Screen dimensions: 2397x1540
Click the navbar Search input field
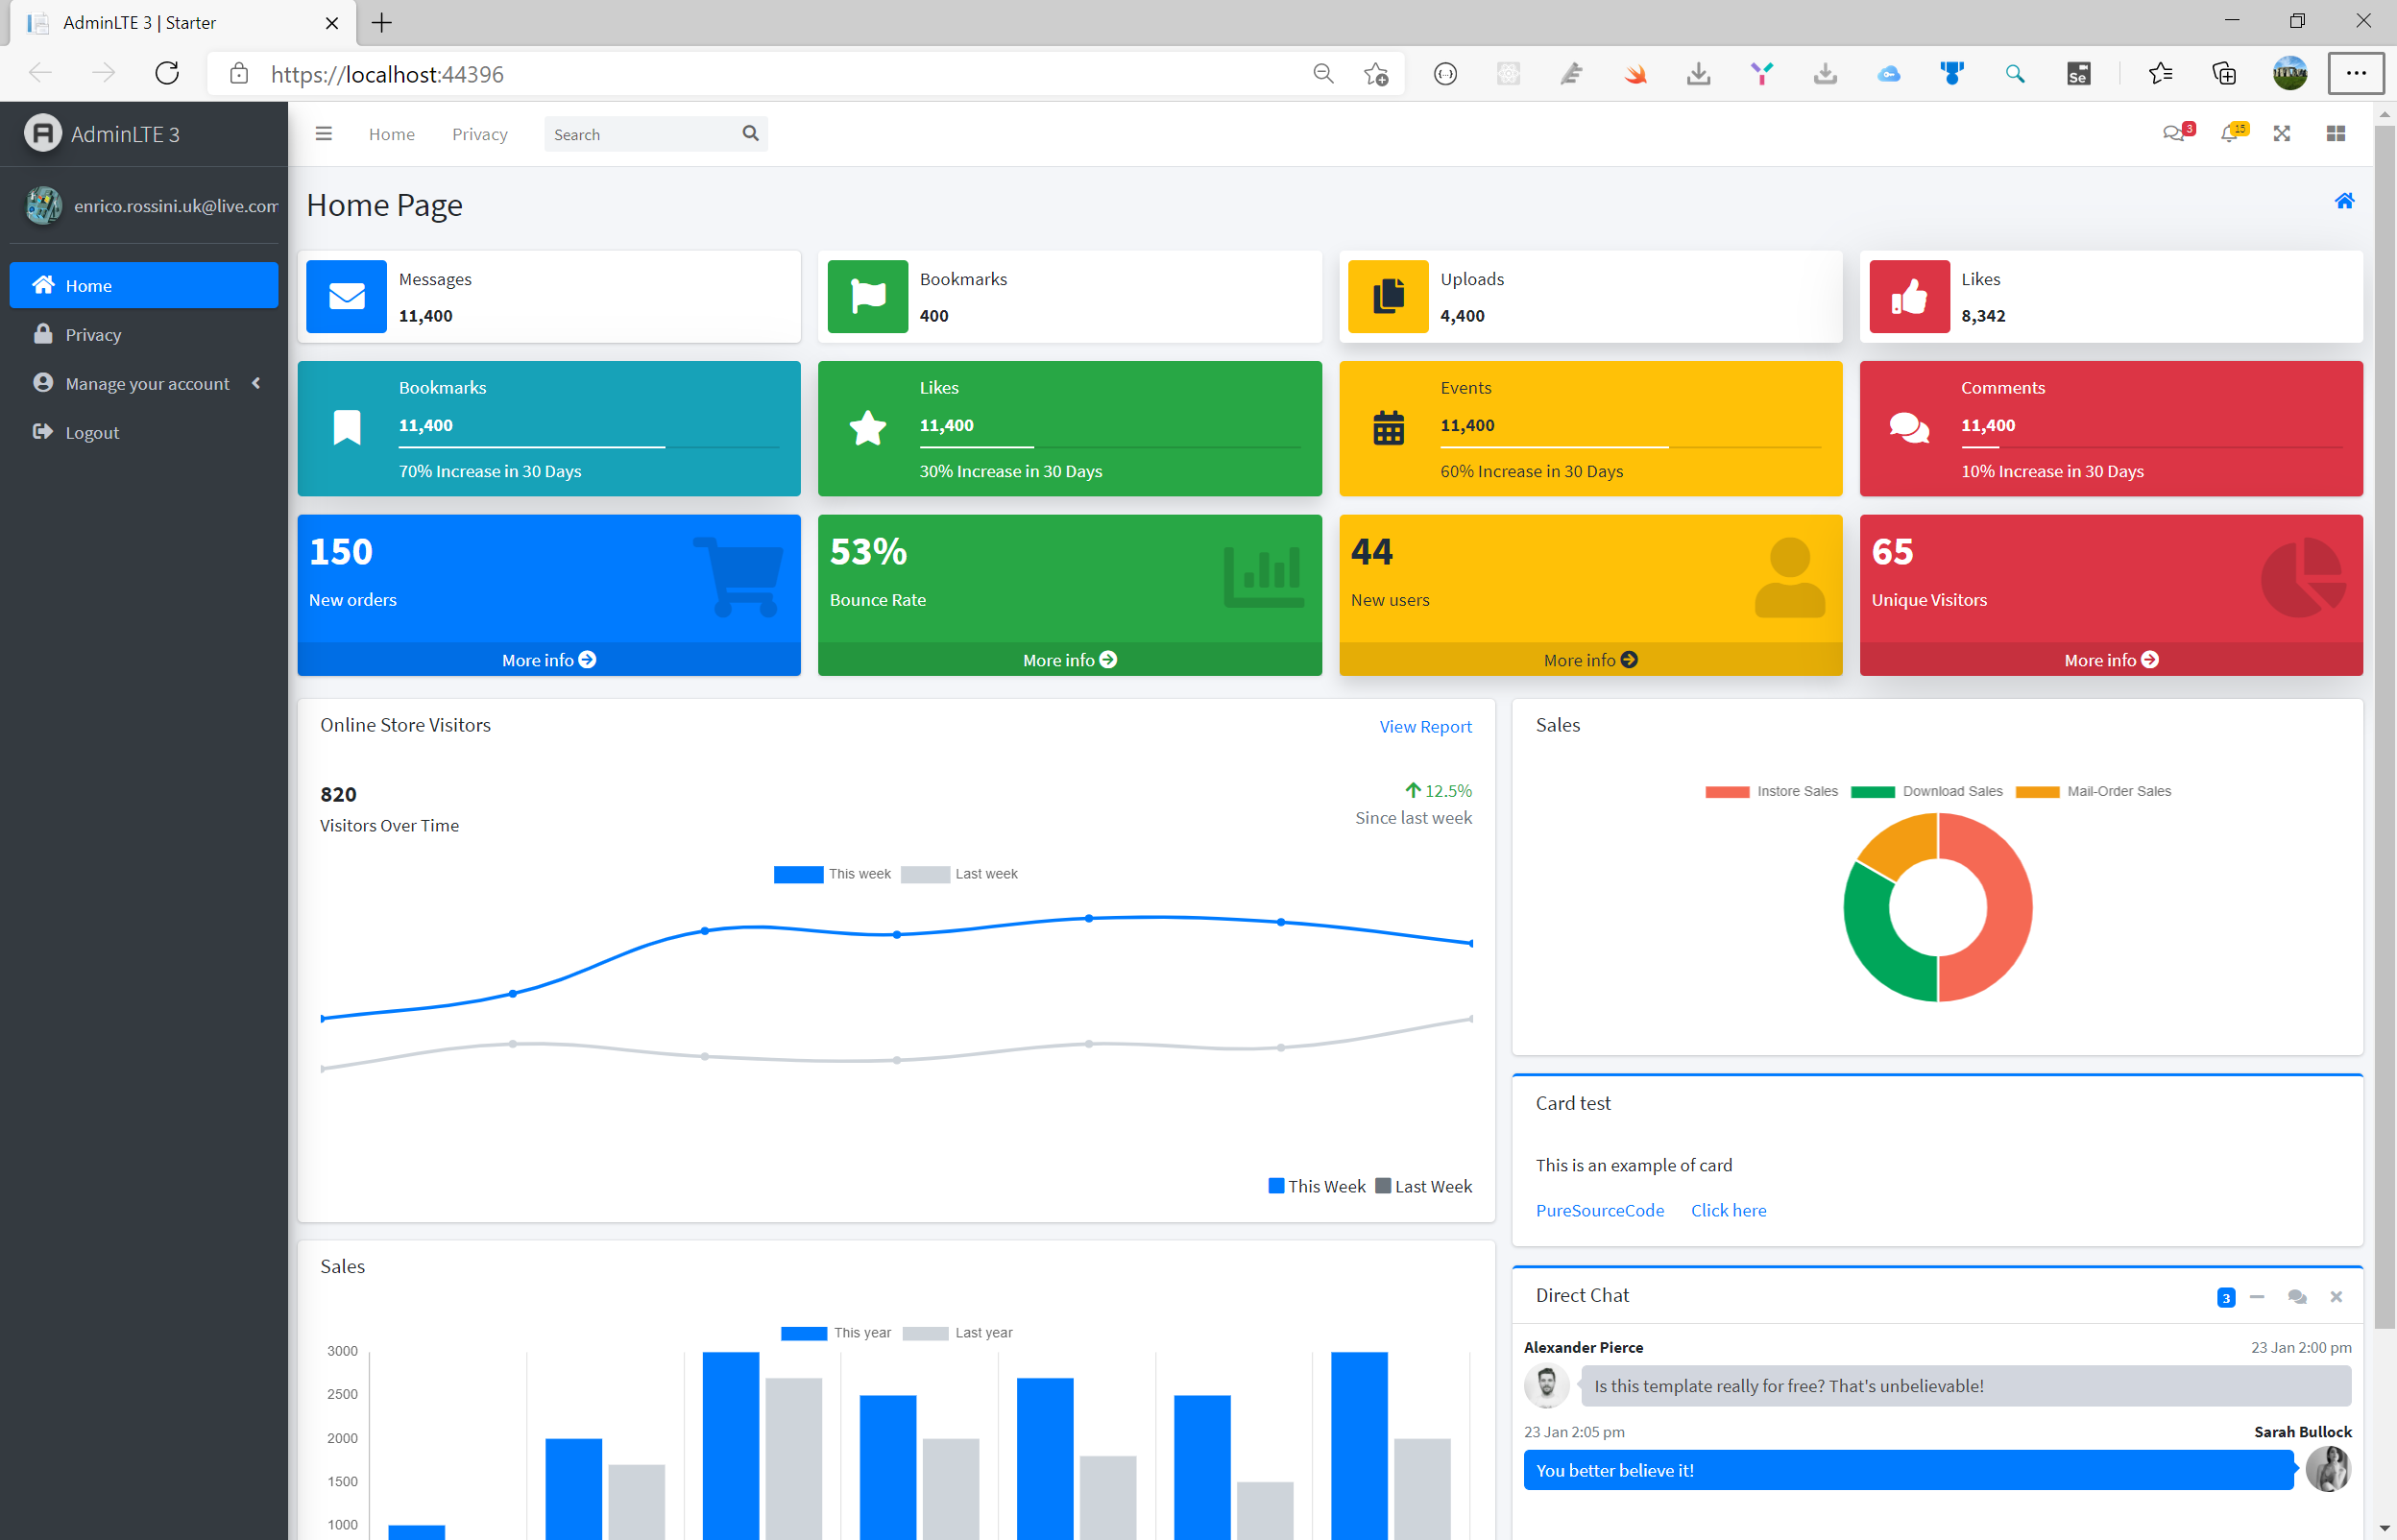click(x=640, y=134)
